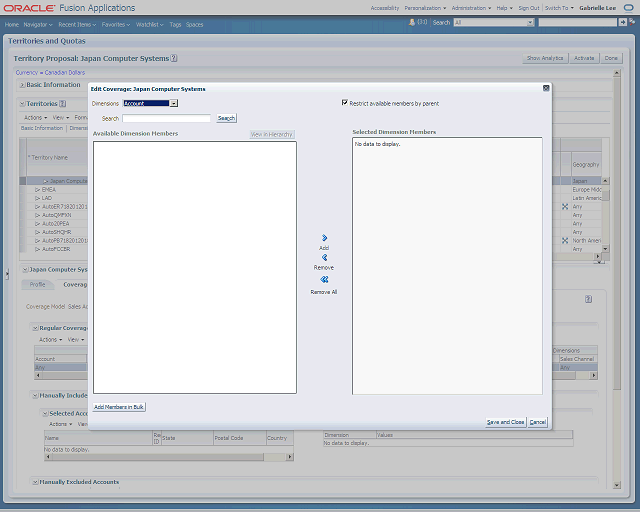Open the Watchlist menu

[x=149, y=24]
